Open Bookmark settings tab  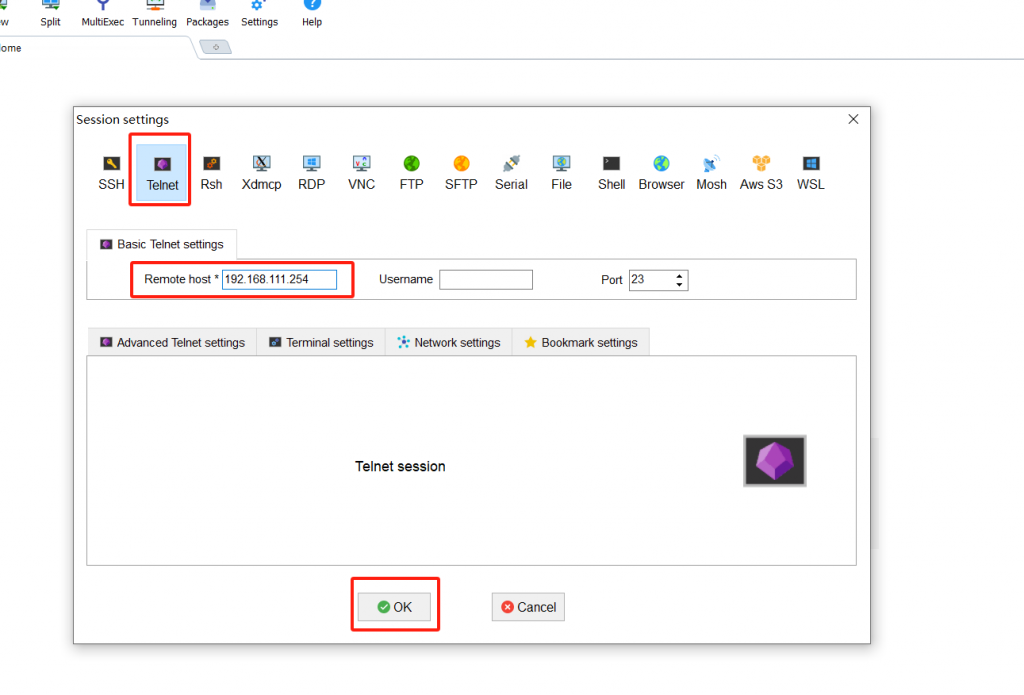pyautogui.click(x=581, y=342)
